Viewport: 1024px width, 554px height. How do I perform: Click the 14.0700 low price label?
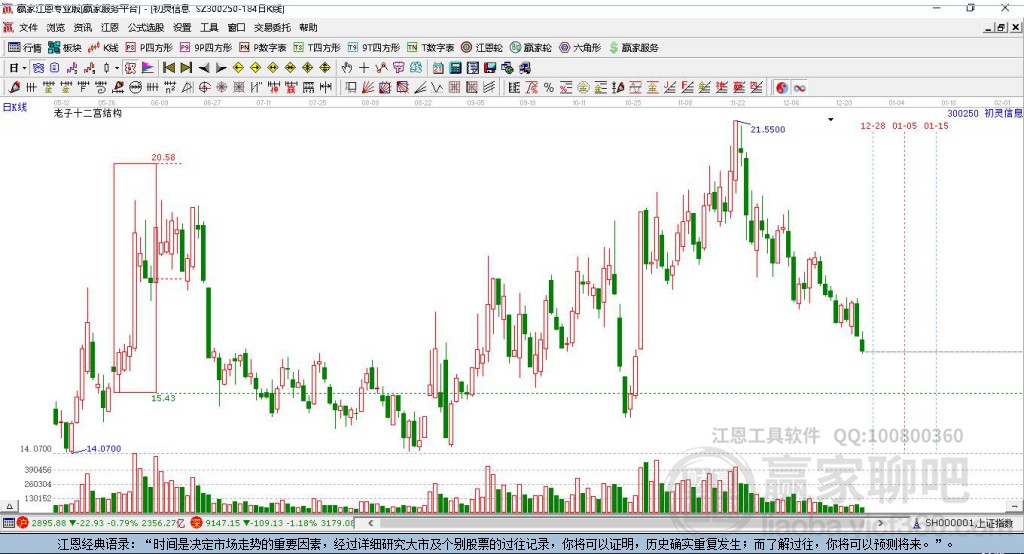[104, 449]
